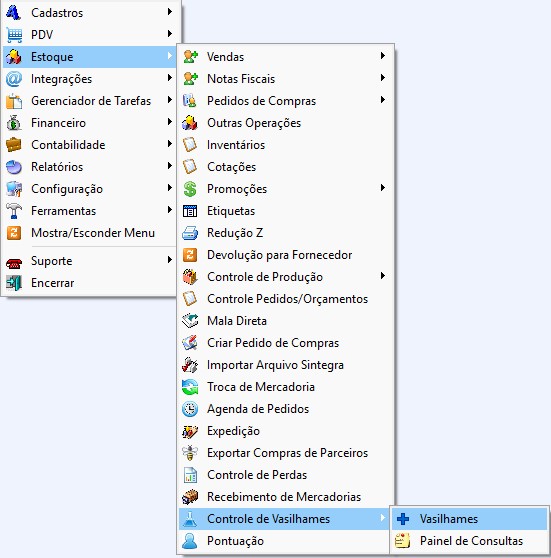
Task: Click the Etiquetas label sheet icon
Action: 190,211
